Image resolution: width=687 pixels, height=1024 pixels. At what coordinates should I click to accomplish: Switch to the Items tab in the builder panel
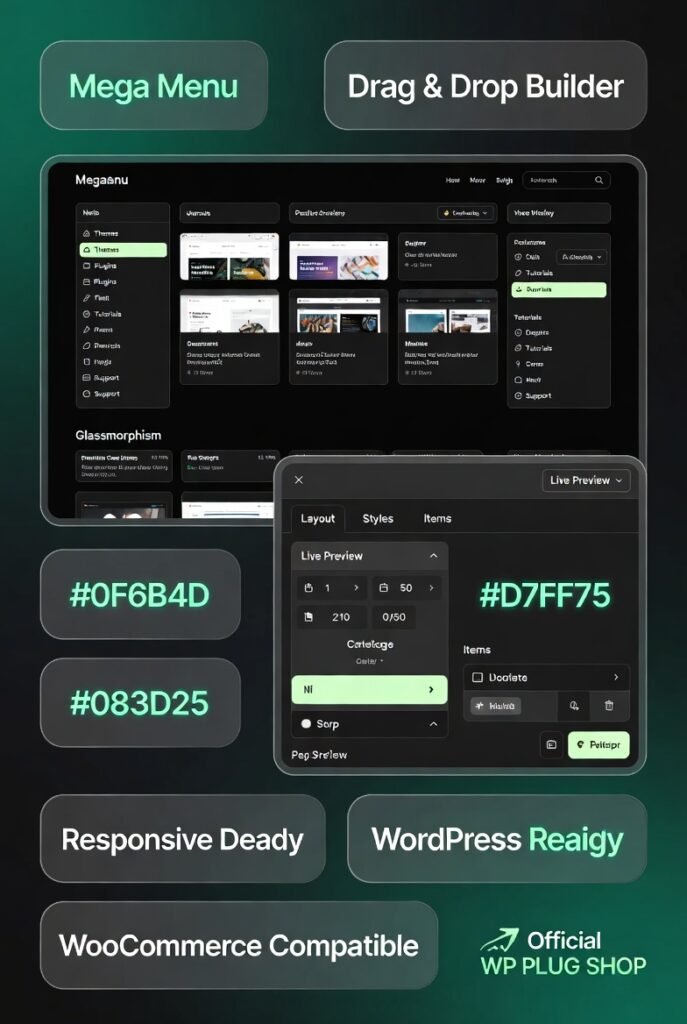pyautogui.click(x=437, y=519)
